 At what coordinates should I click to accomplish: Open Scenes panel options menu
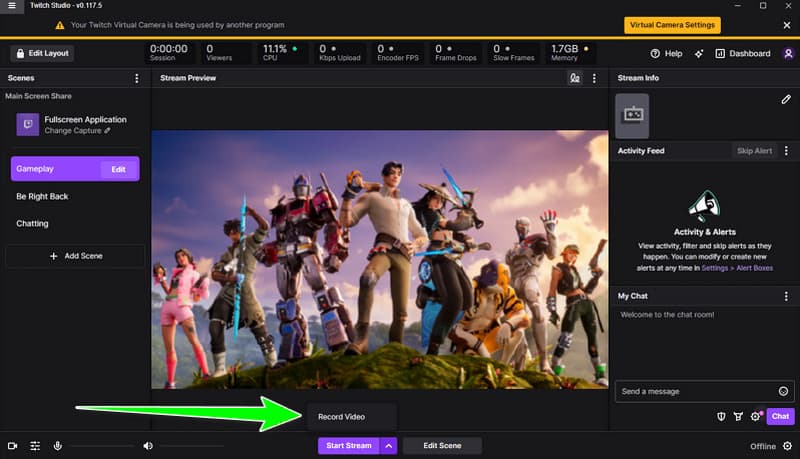(x=136, y=78)
